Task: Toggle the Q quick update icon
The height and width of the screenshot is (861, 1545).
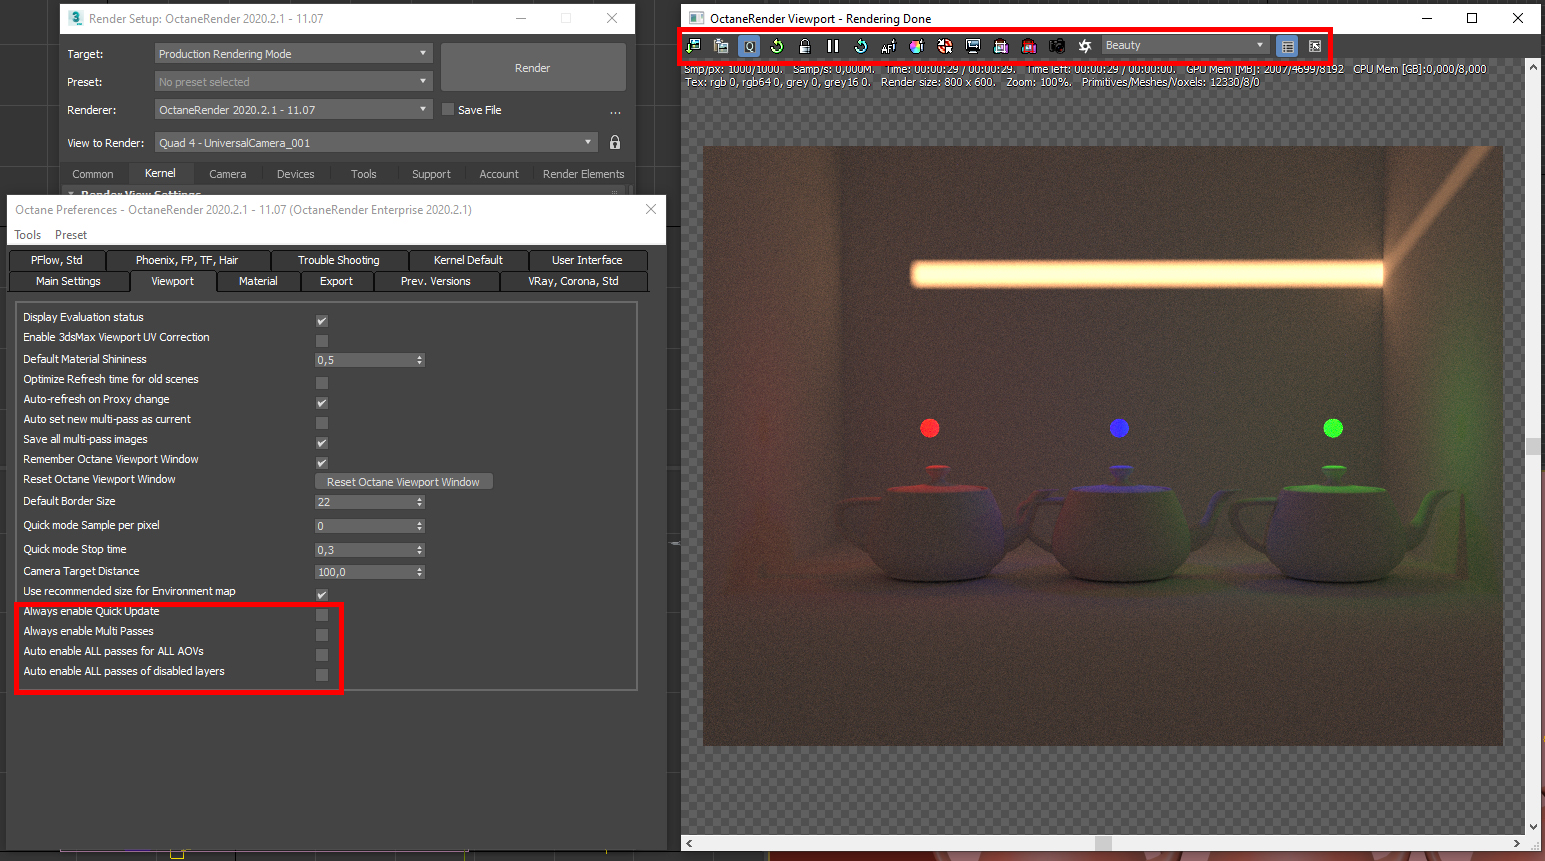Action: (x=749, y=46)
